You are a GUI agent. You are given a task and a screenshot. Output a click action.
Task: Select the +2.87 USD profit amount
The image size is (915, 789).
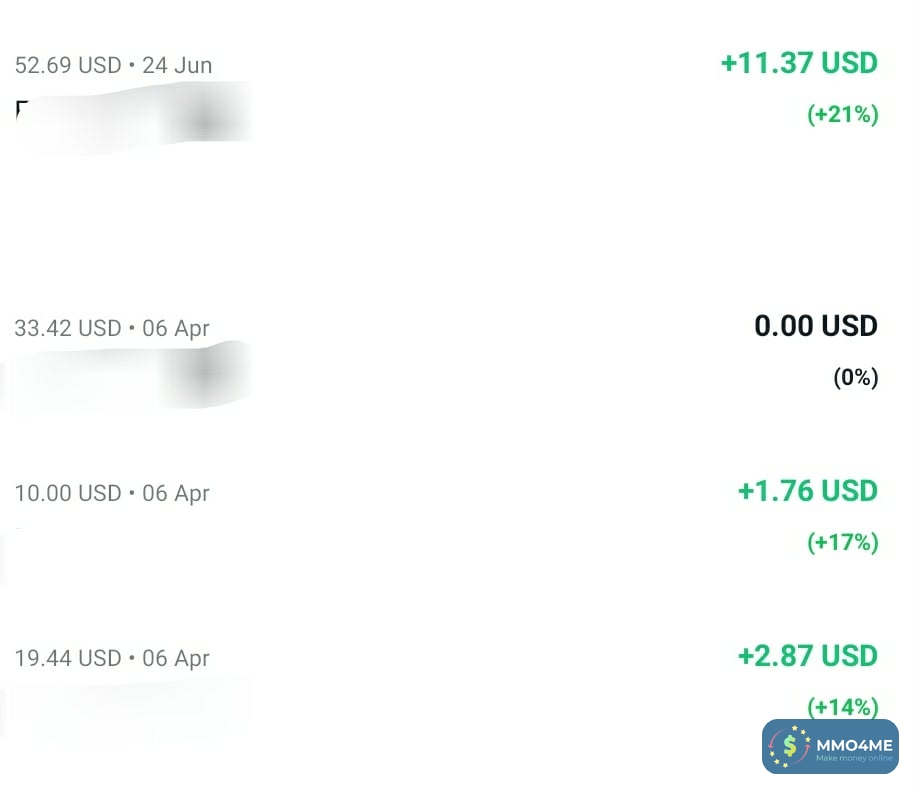coord(807,656)
